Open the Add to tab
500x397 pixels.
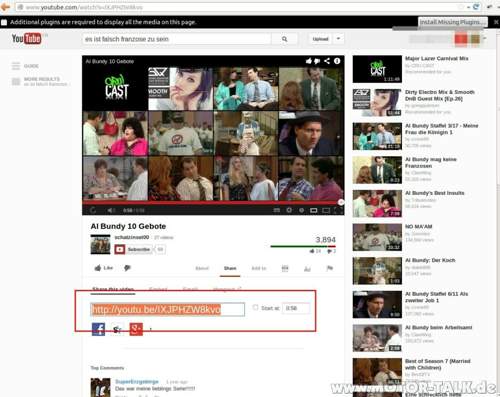[x=259, y=268]
